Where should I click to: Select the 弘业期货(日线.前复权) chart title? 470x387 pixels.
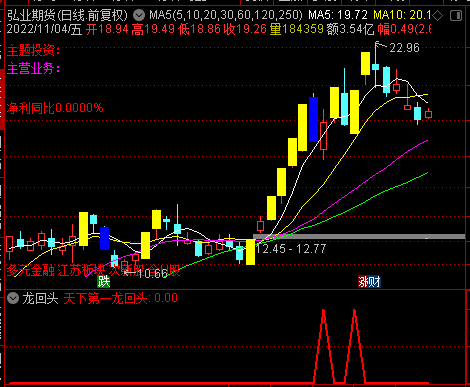[67, 15]
